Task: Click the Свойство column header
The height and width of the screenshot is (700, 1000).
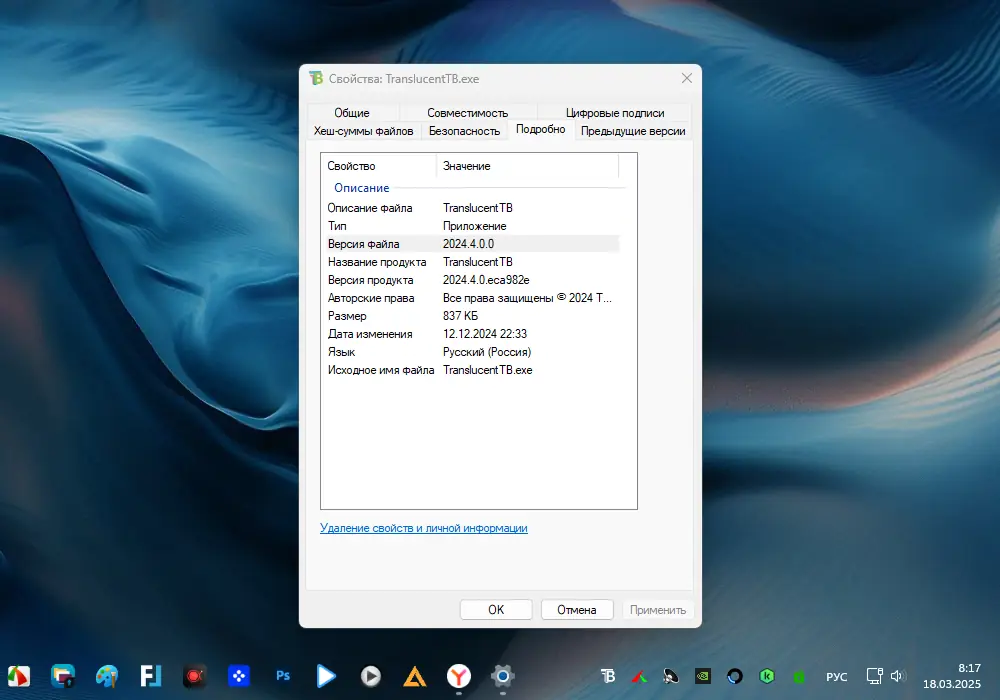Action: click(x=379, y=166)
